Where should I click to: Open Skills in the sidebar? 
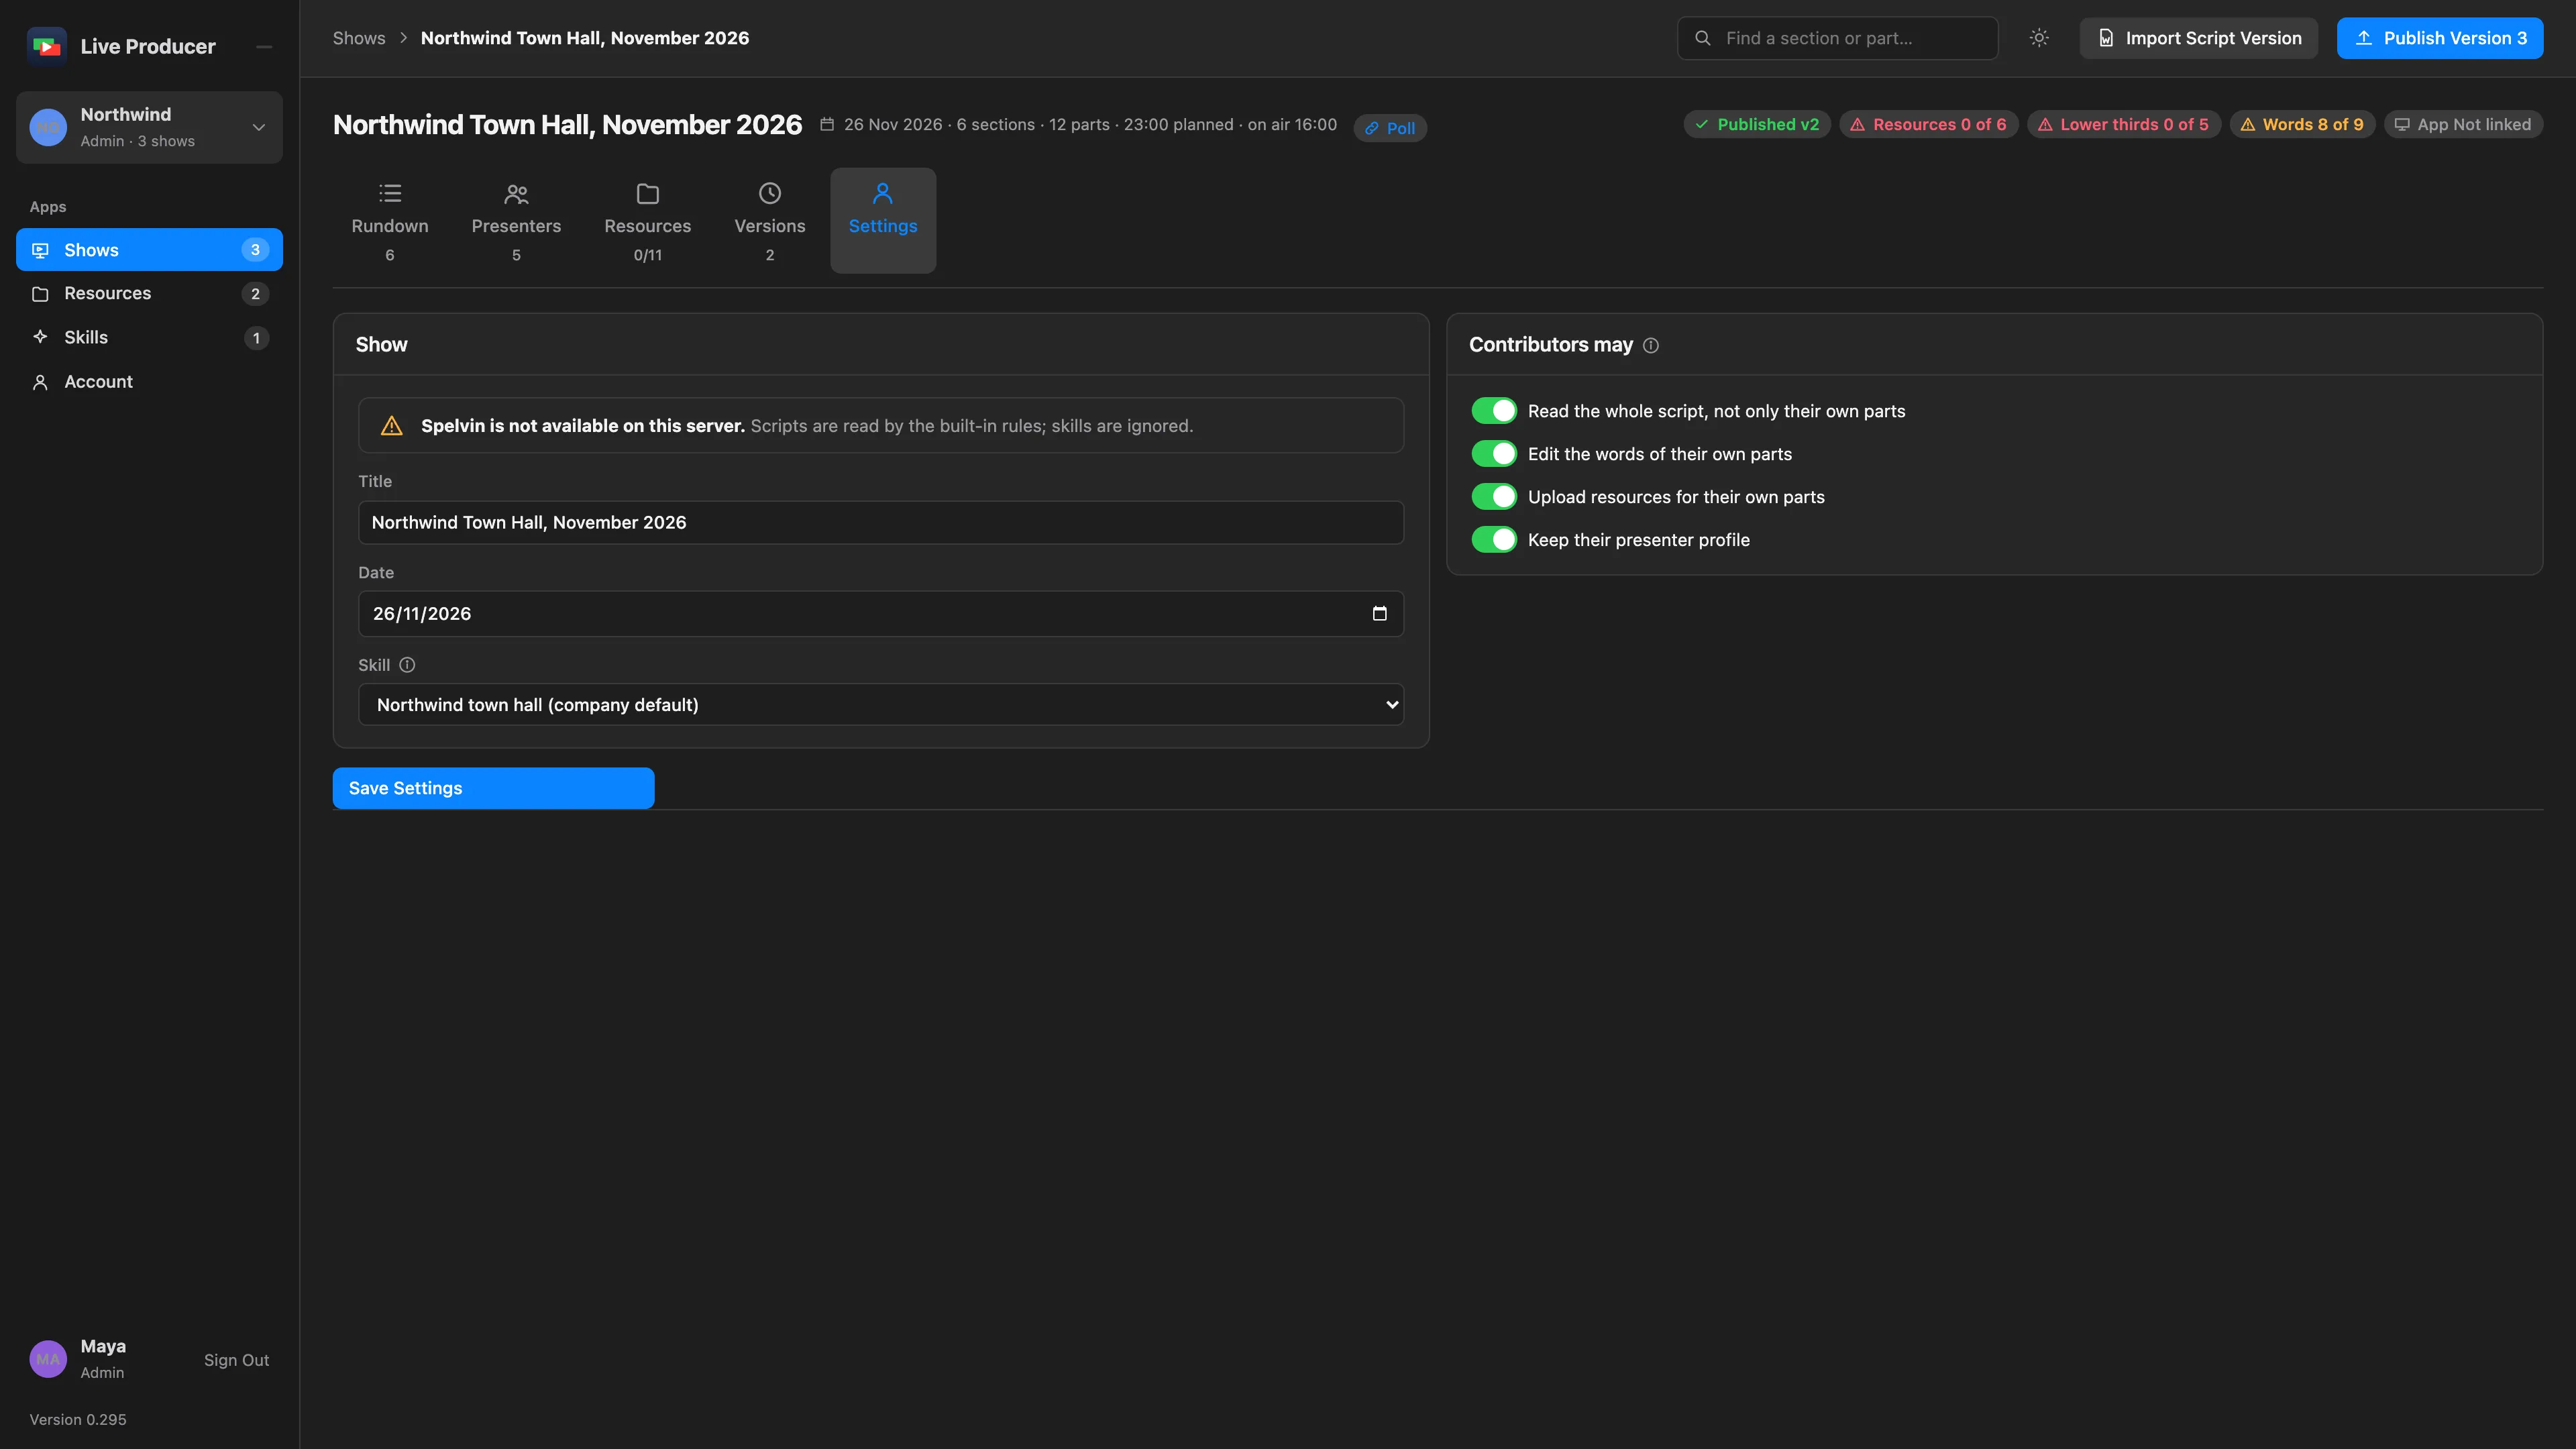[x=149, y=338]
